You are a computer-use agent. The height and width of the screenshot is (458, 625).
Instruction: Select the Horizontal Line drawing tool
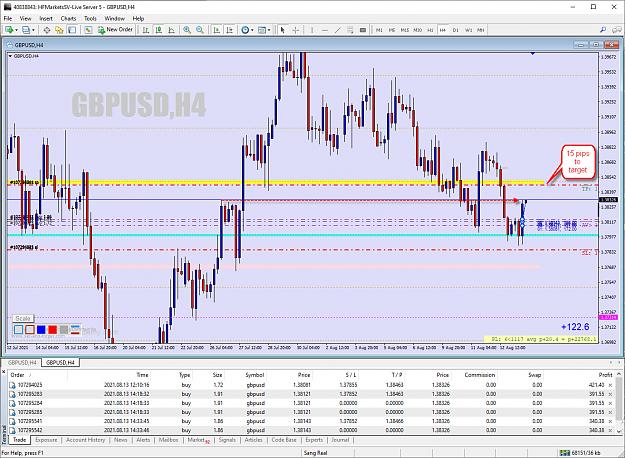click(324, 30)
